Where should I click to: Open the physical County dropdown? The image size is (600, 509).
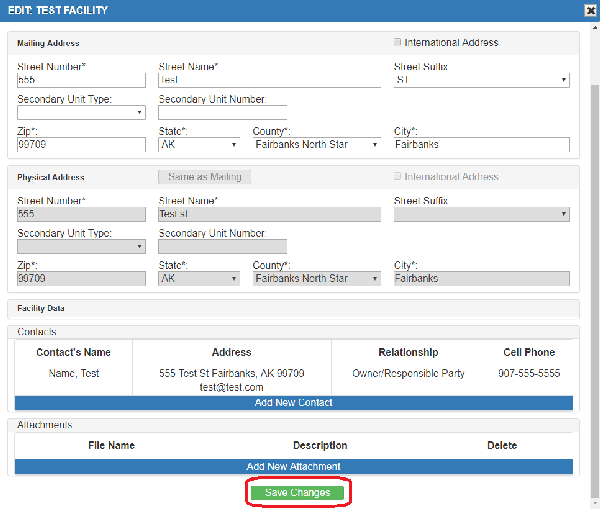pyautogui.click(x=316, y=279)
